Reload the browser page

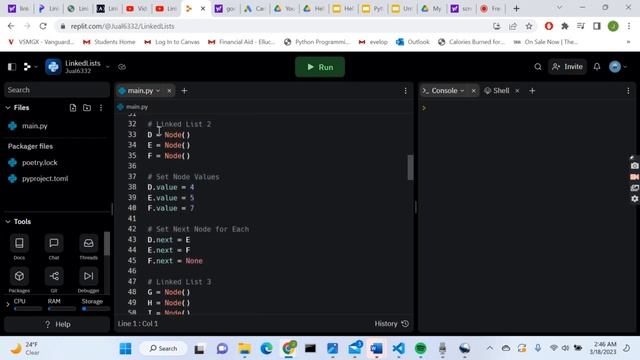(x=43, y=26)
